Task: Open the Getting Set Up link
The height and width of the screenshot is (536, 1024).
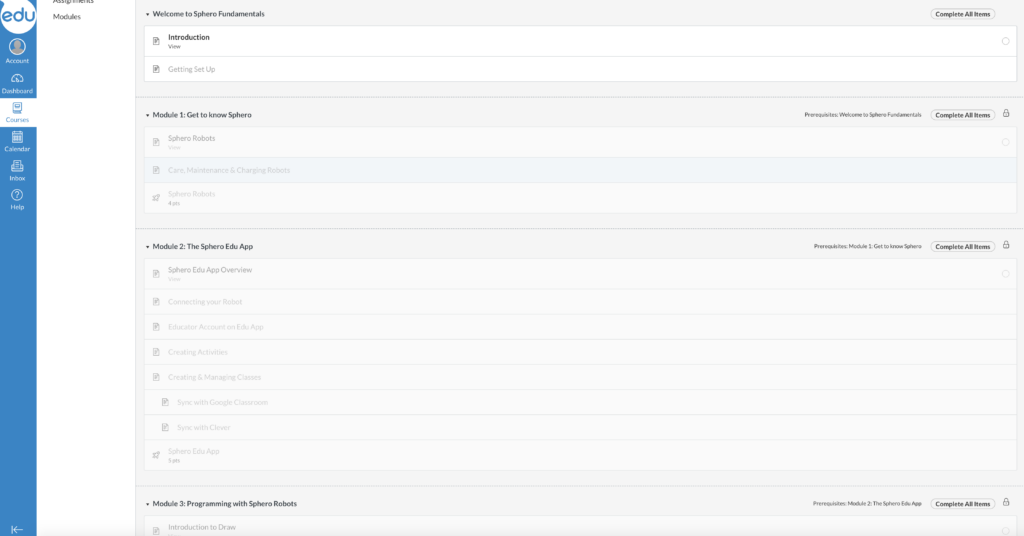Action: point(191,69)
